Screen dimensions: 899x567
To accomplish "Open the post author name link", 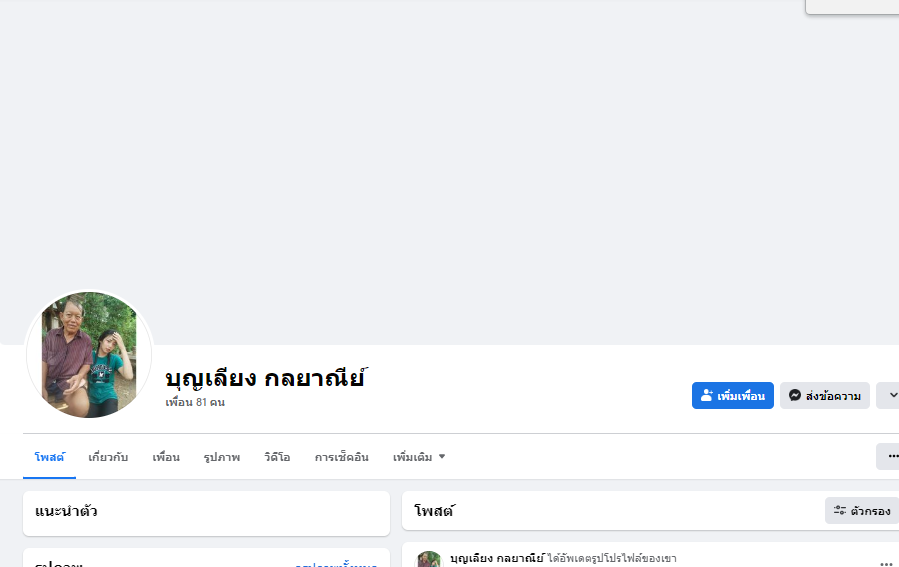I will point(497,558).
